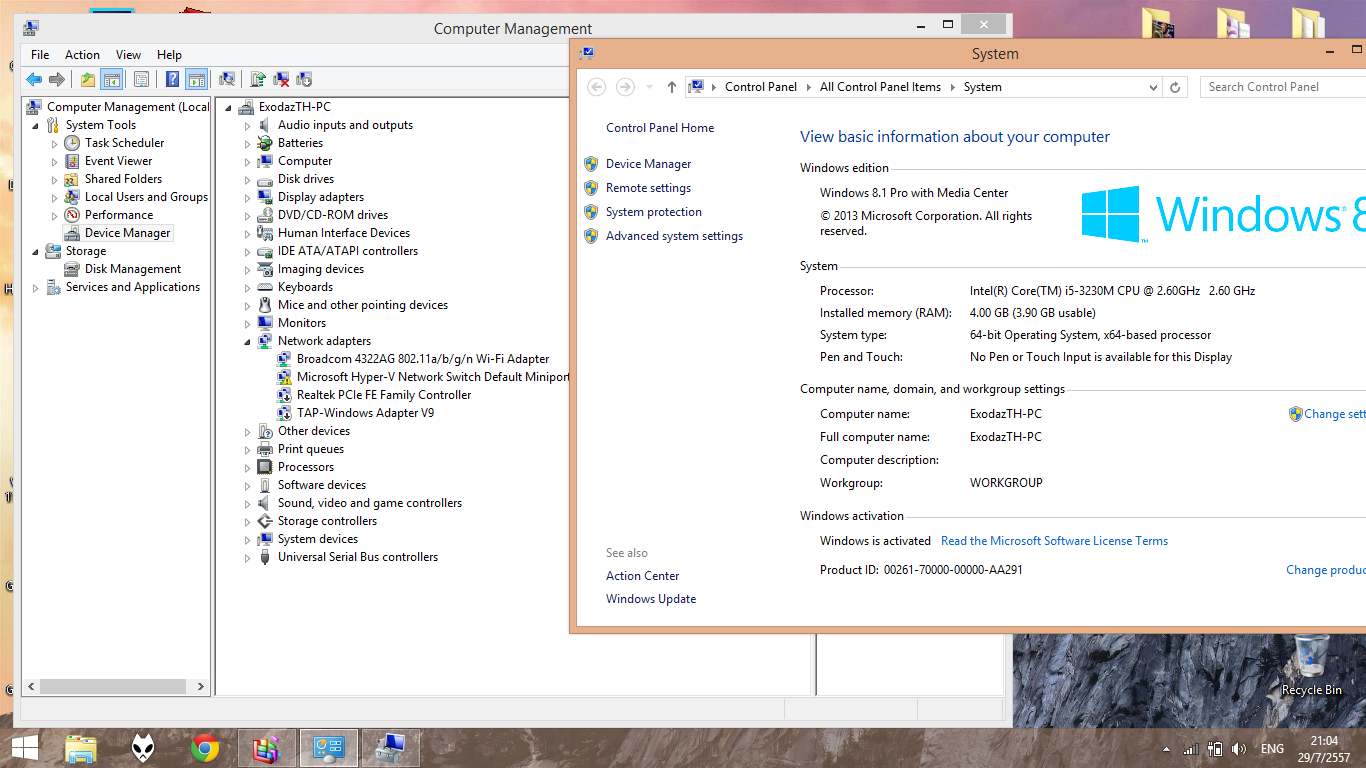Viewport: 1366px width, 768px height.
Task: Go to Control Panel Home
Action: [x=660, y=128]
